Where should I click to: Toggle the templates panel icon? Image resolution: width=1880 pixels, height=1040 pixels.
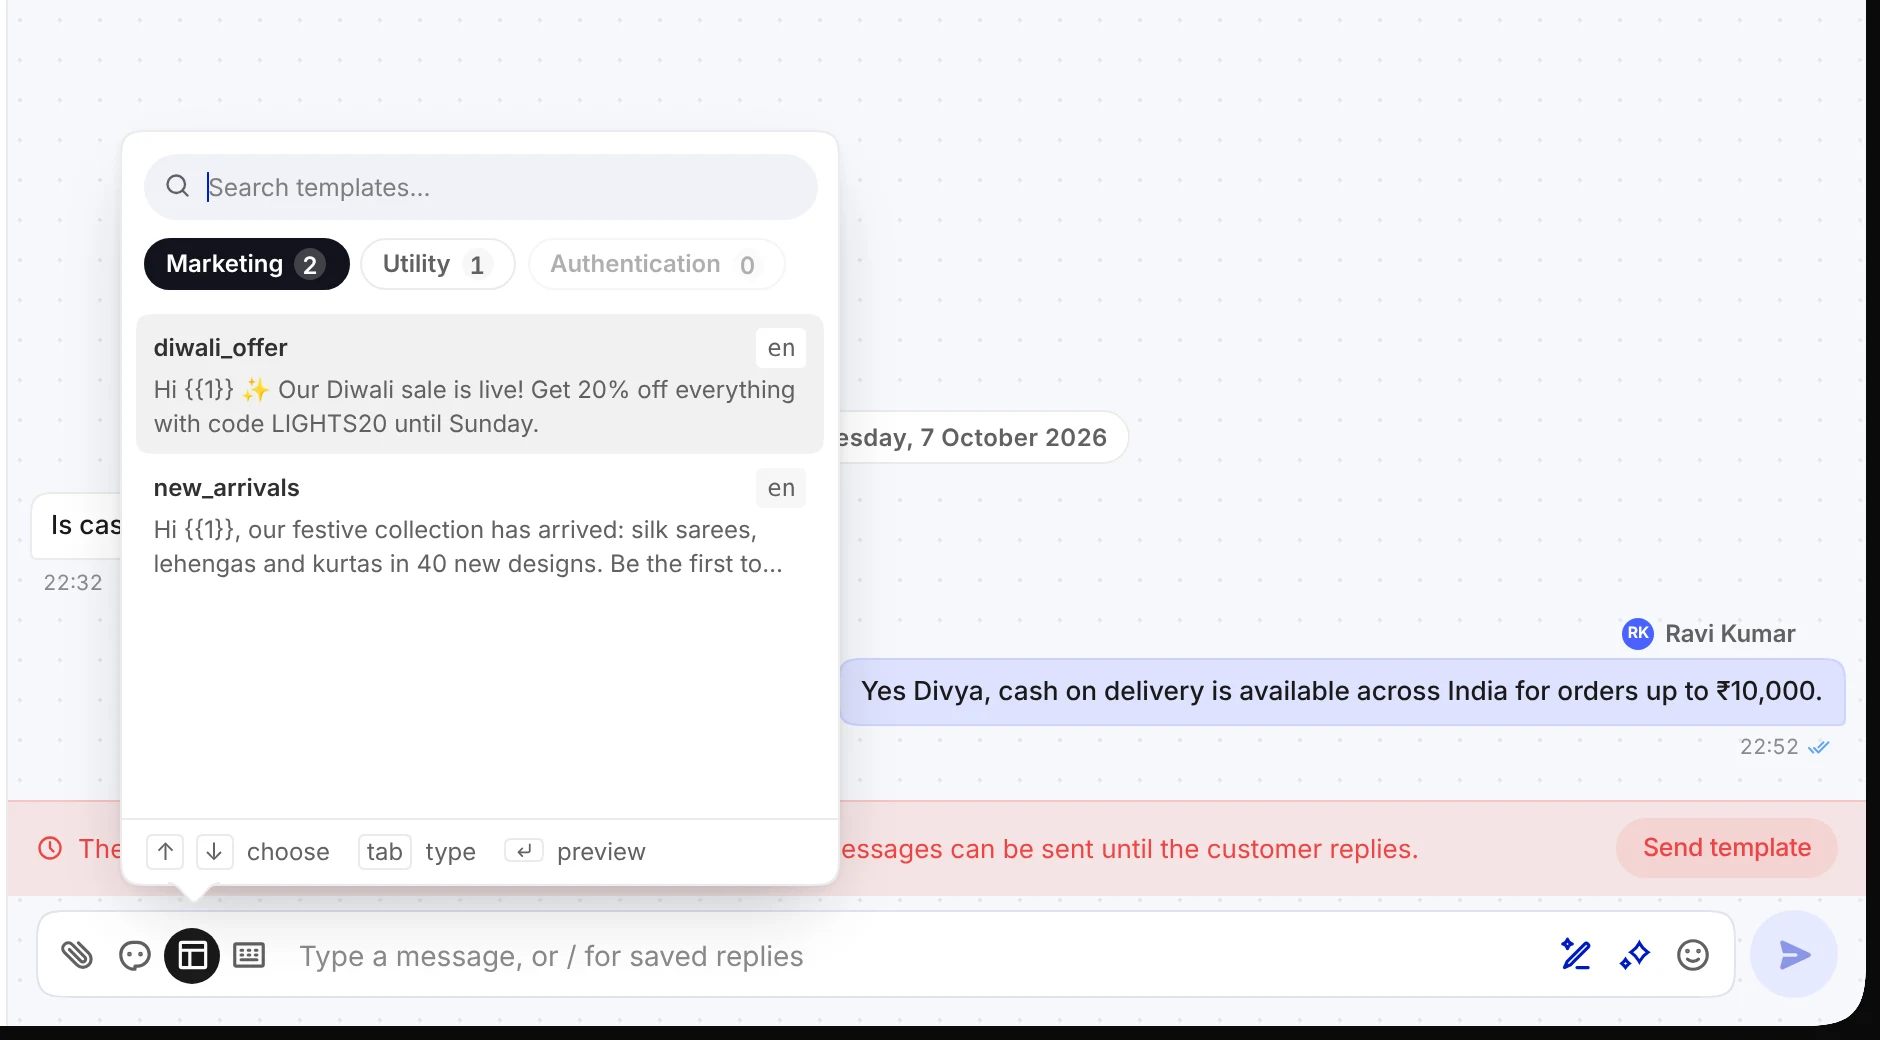pos(192,956)
